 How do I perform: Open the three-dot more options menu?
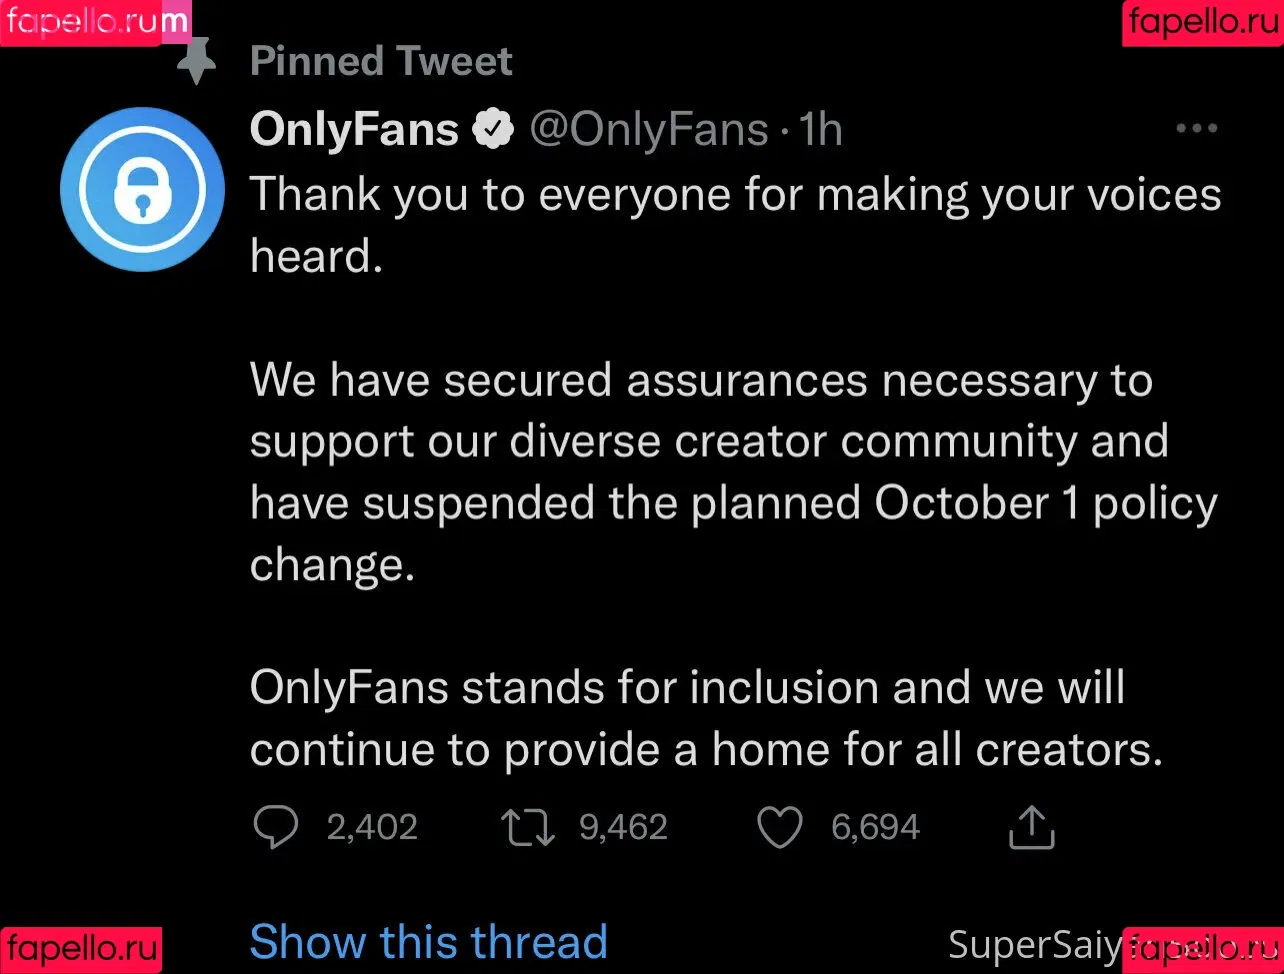click(x=1196, y=129)
